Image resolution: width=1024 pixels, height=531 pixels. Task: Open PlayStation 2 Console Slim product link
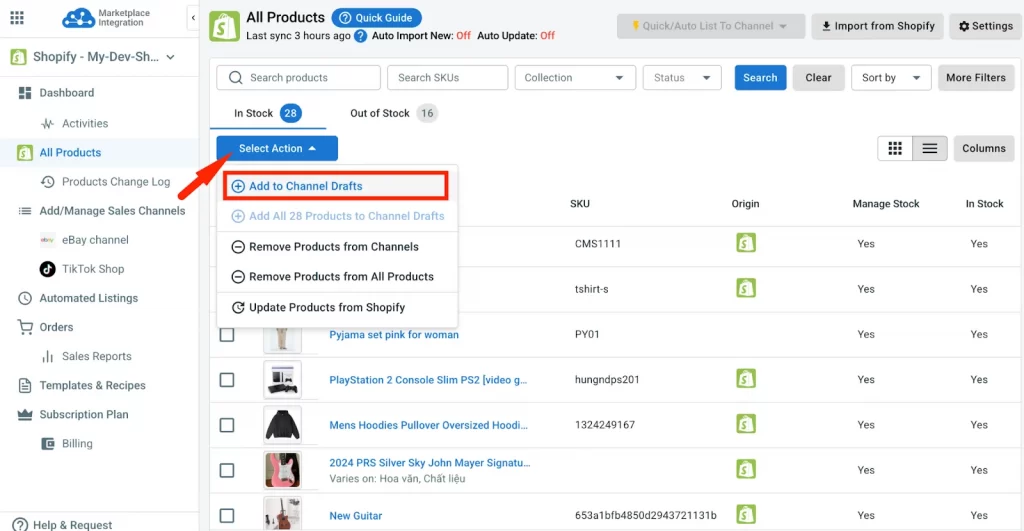(428, 379)
